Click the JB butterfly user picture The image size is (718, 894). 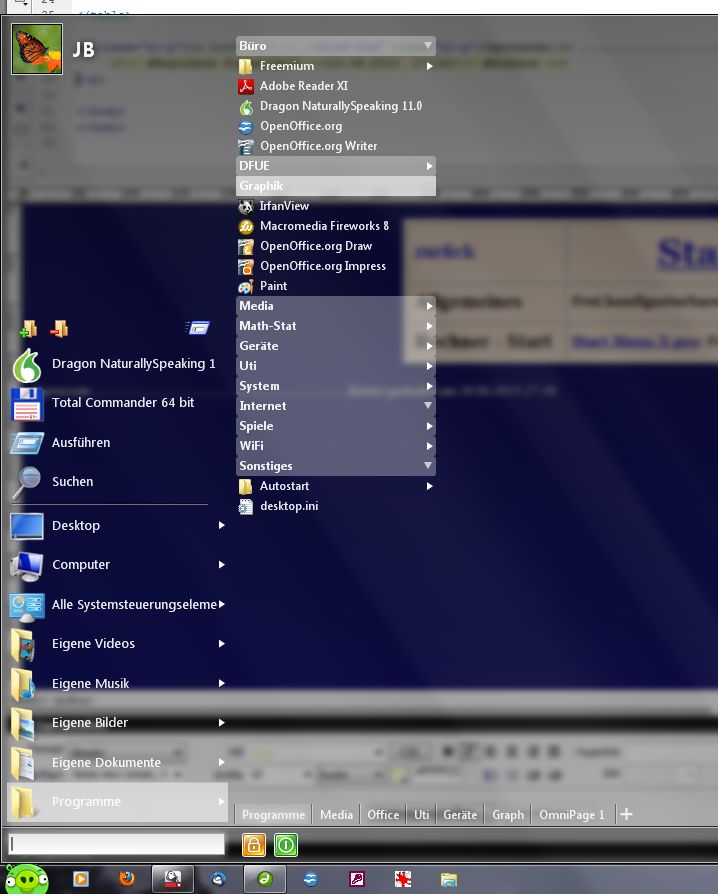click(37, 49)
